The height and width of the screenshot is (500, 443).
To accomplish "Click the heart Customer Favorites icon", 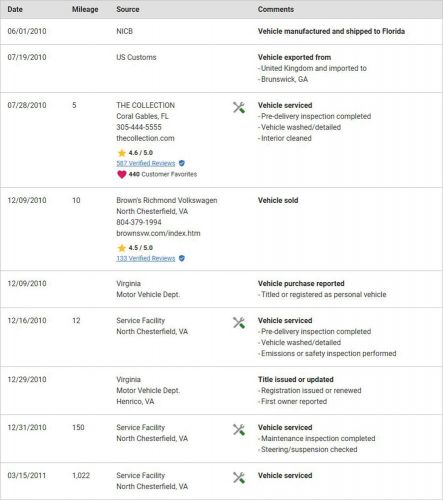I will pos(122,174).
